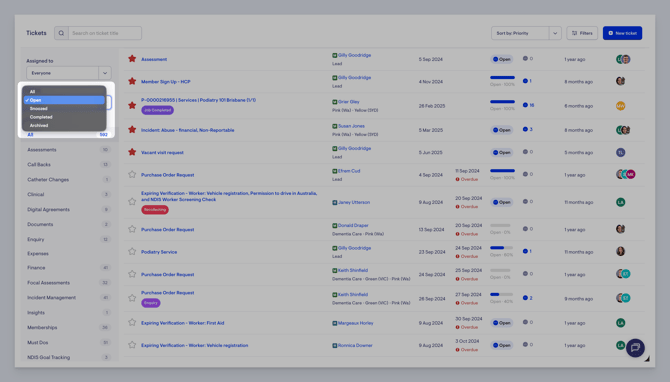Click the red Rescheduling tag

(x=155, y=210)
